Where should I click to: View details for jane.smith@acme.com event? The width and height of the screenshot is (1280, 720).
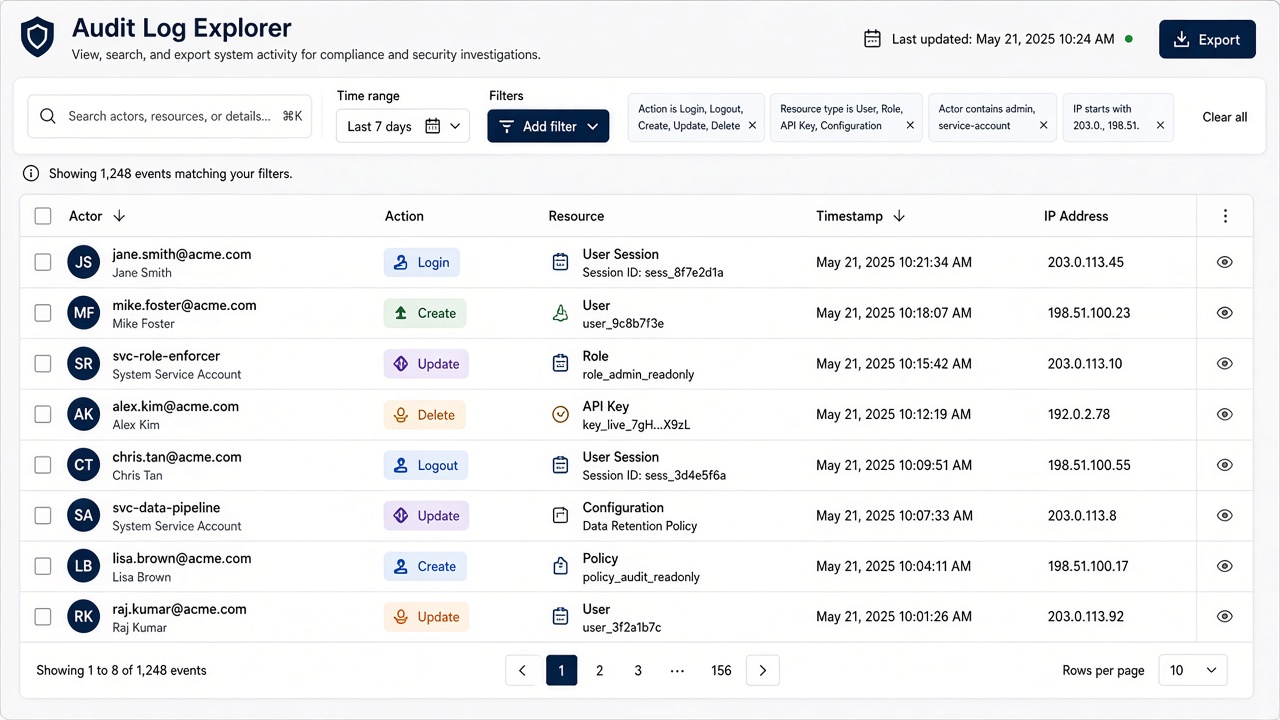point(1224,262)
